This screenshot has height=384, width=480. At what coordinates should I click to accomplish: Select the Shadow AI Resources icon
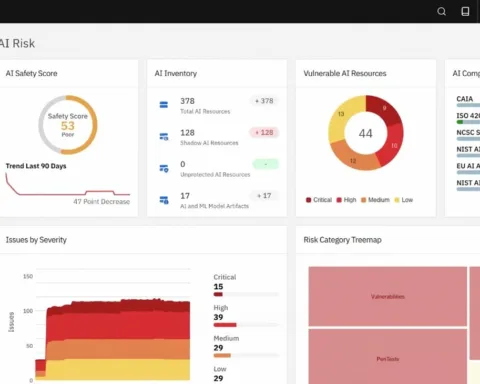coord(164,136)
